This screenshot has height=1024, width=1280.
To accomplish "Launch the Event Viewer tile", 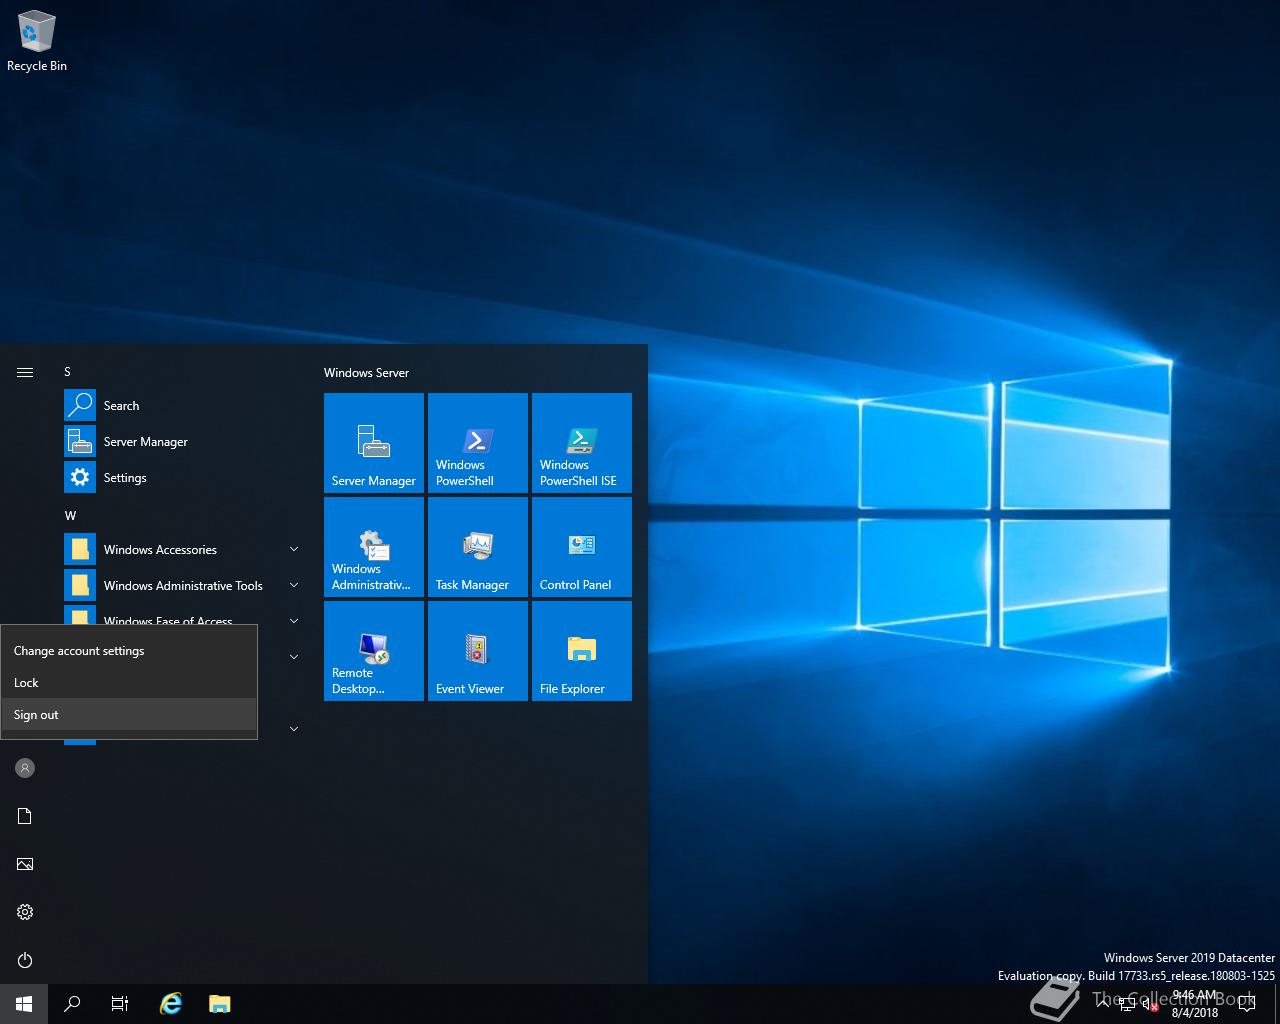I will 478,651.
